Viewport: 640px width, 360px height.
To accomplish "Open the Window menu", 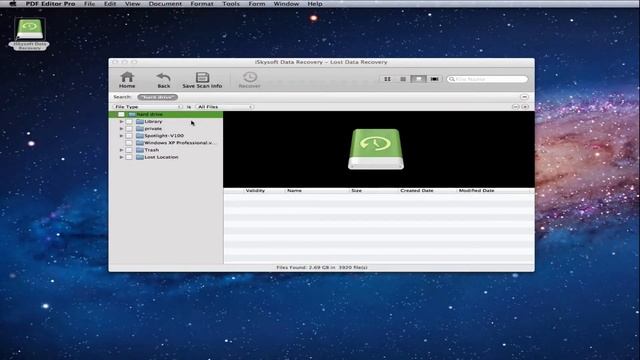I will click(286, 4).
